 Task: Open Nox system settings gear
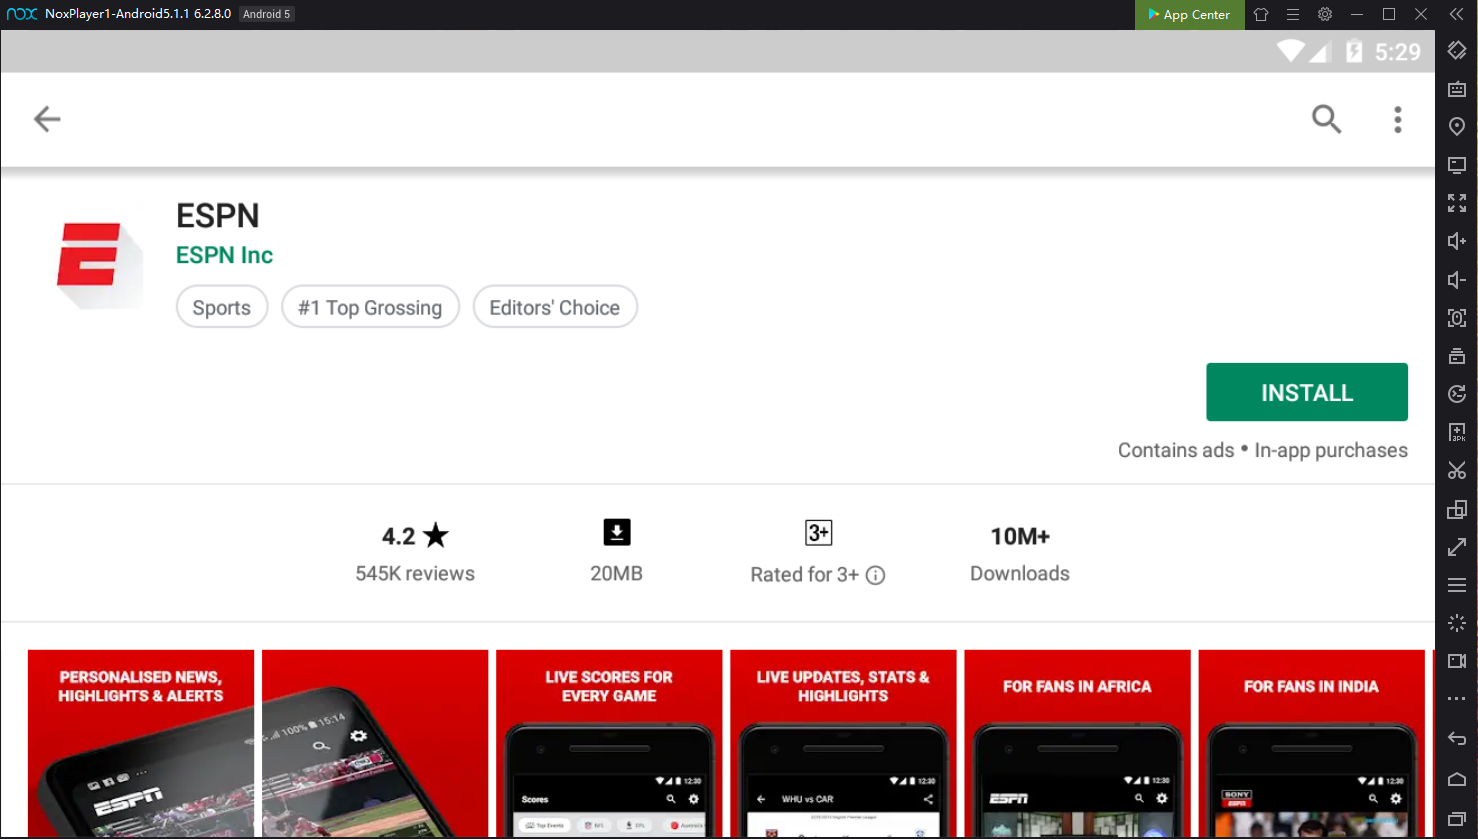[1325, 14]
